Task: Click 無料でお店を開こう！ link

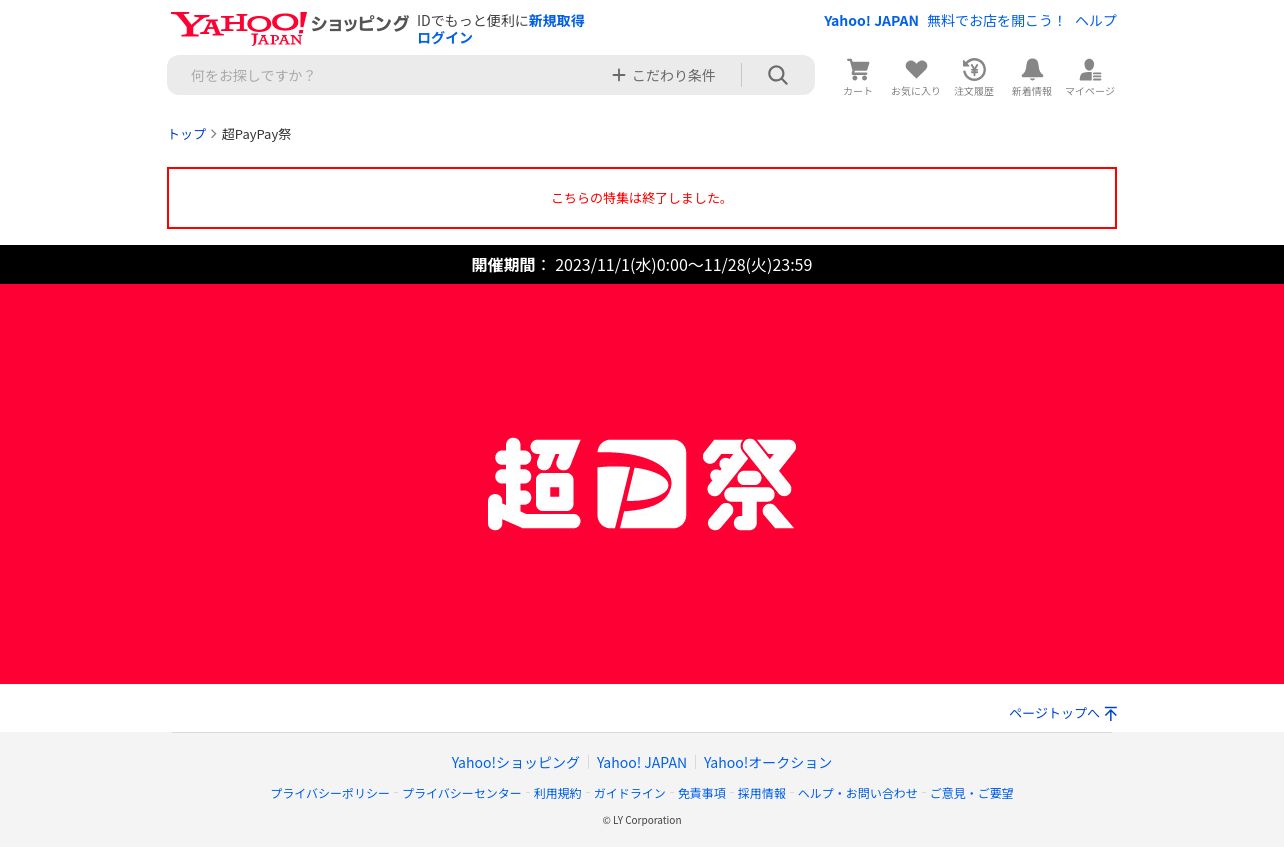Action: [x=997, y=21]
